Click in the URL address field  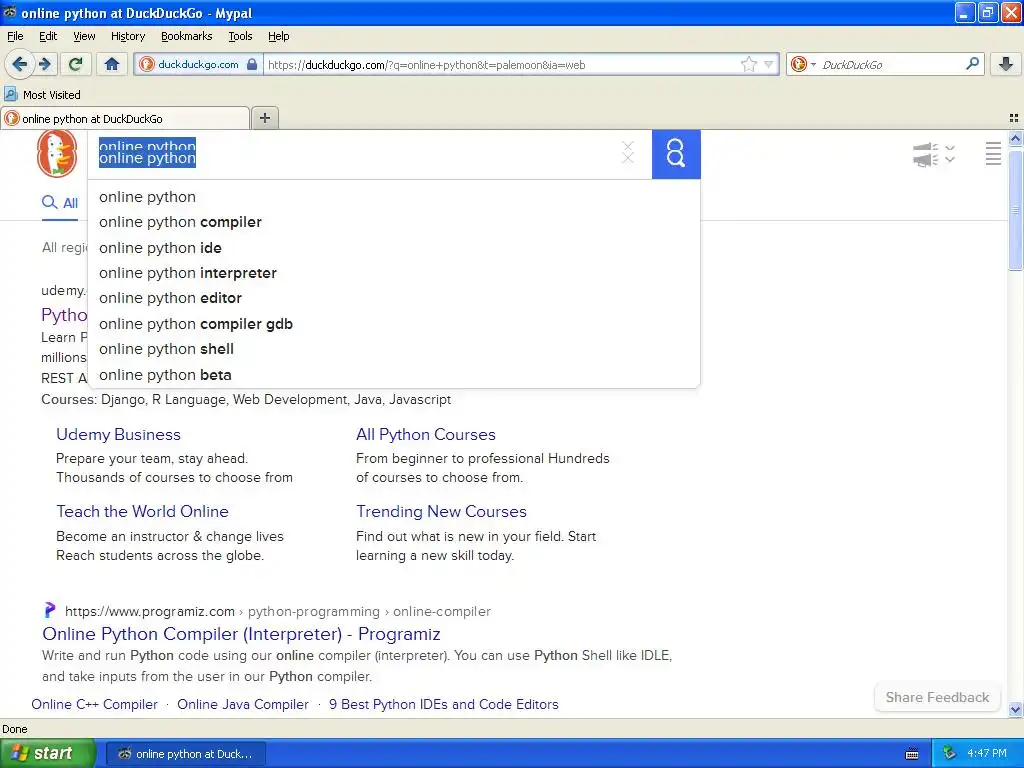[x=502, y=64]
